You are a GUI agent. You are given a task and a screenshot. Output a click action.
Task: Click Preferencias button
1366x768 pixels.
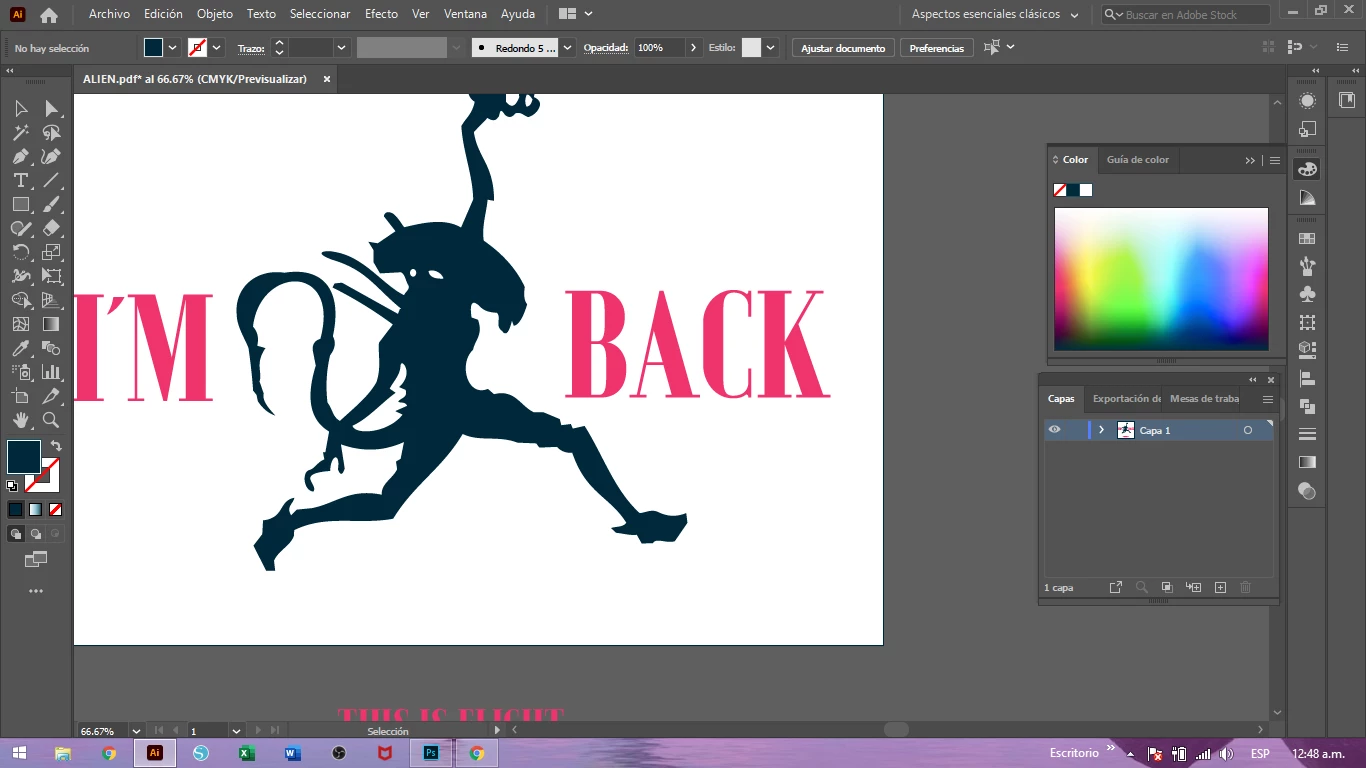click(x=936, y=48)
